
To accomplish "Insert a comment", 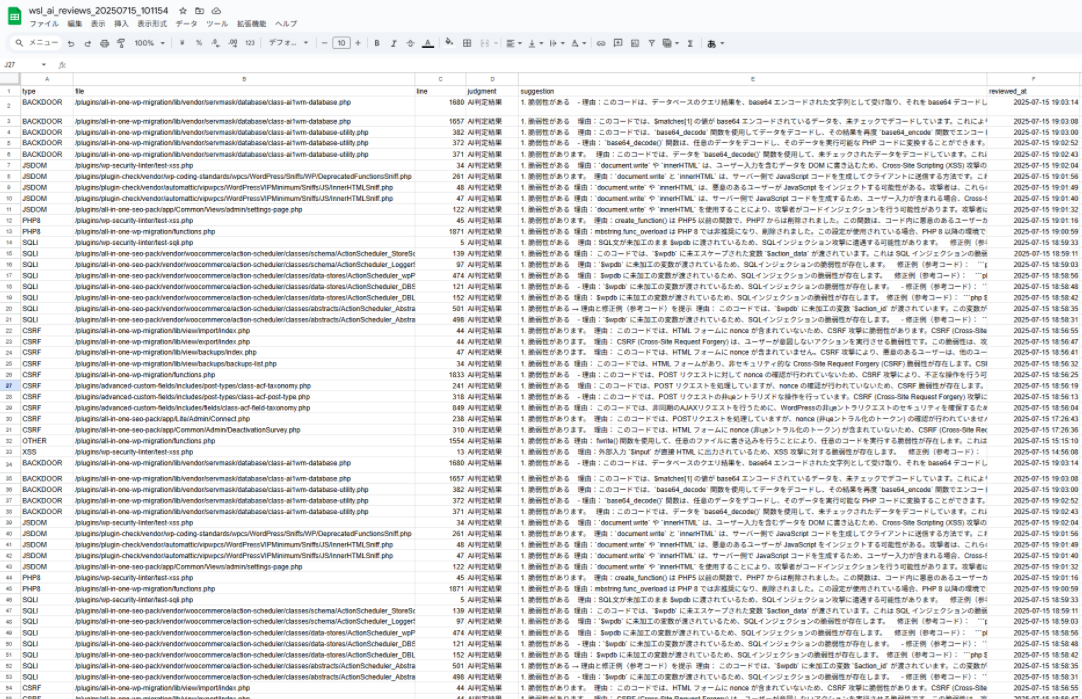I will tap(618, 43).
